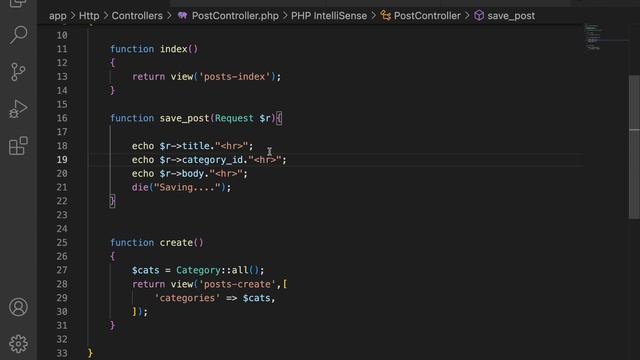Click 'posts-create' string on line 28

click(237, 284)
